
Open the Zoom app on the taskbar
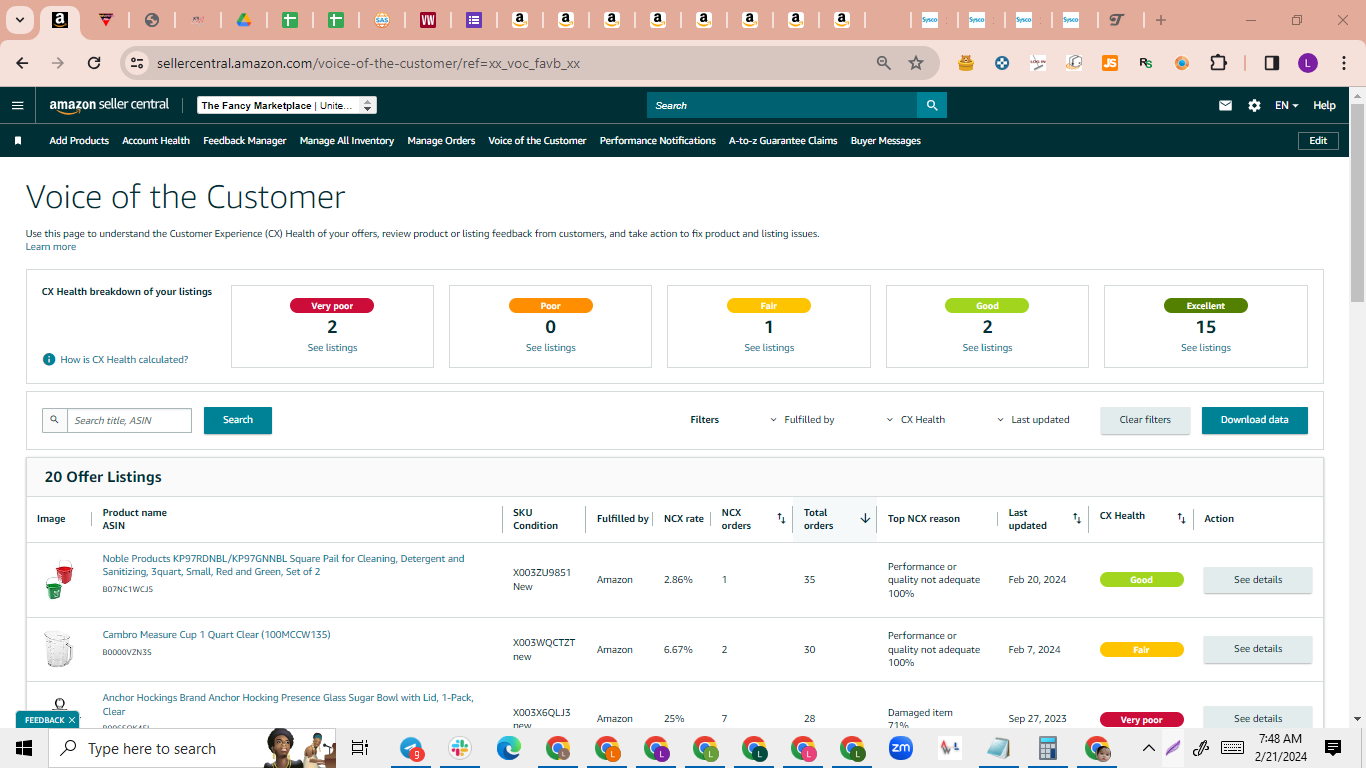(901, 748)
